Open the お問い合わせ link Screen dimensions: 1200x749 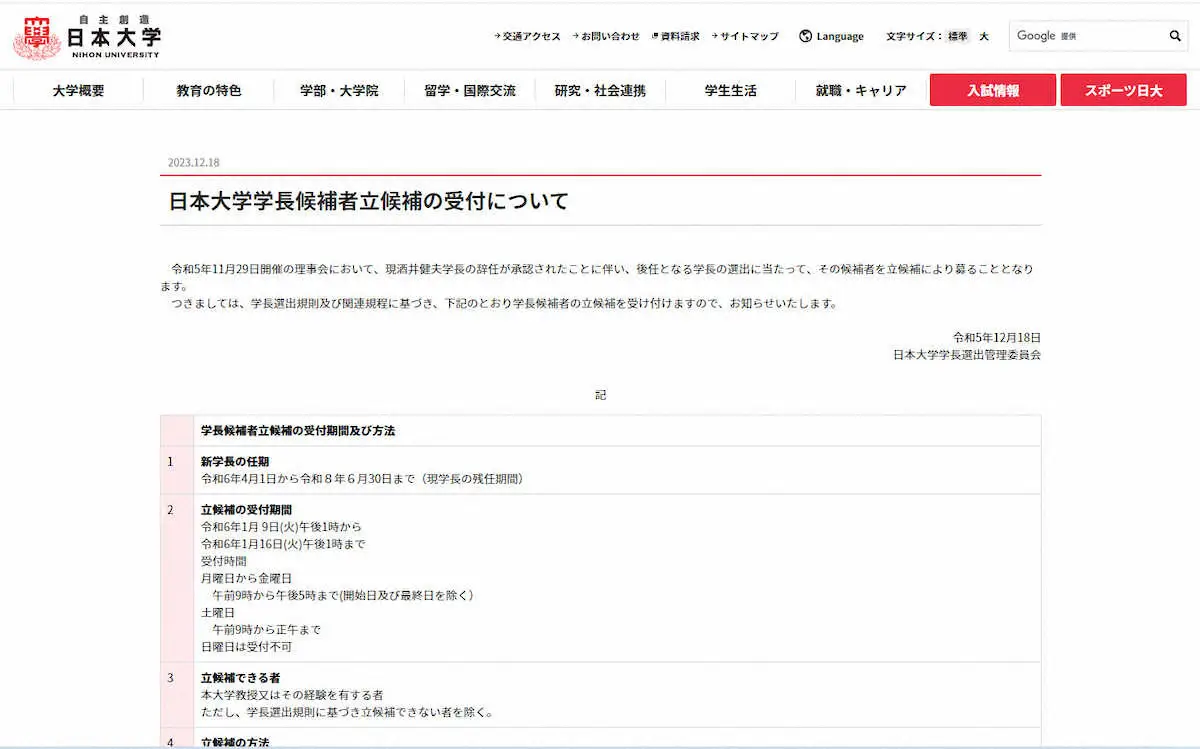pyautogui.click(x=610, y=36)
